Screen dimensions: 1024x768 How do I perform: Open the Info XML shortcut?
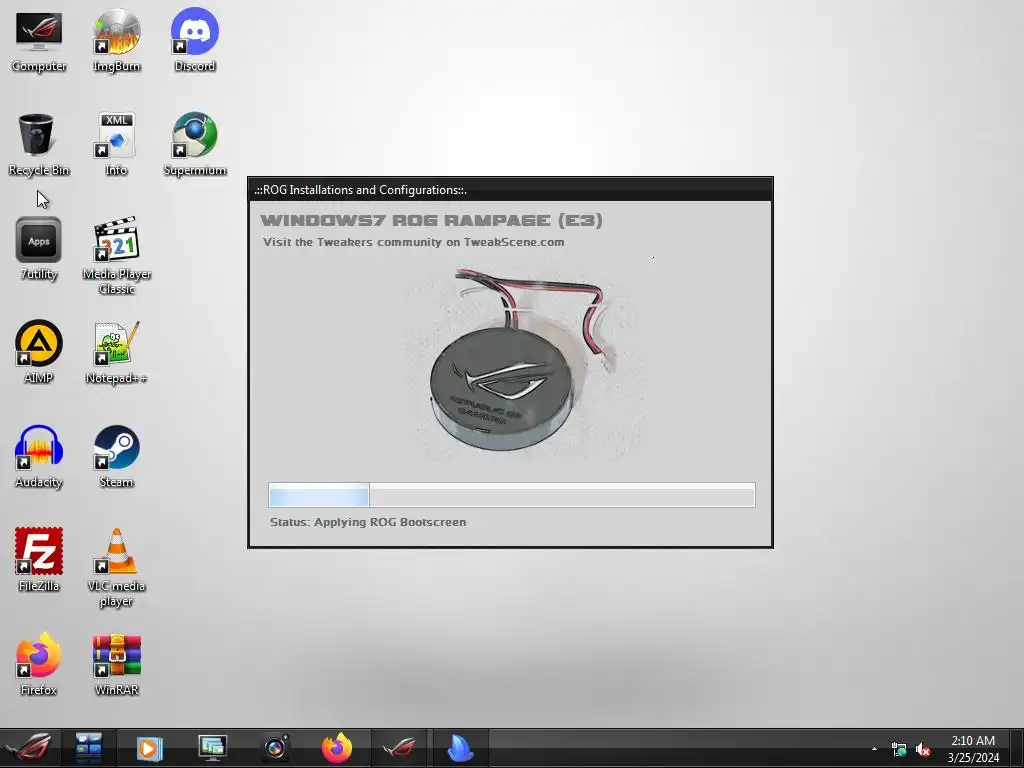(x=116, y=145)
